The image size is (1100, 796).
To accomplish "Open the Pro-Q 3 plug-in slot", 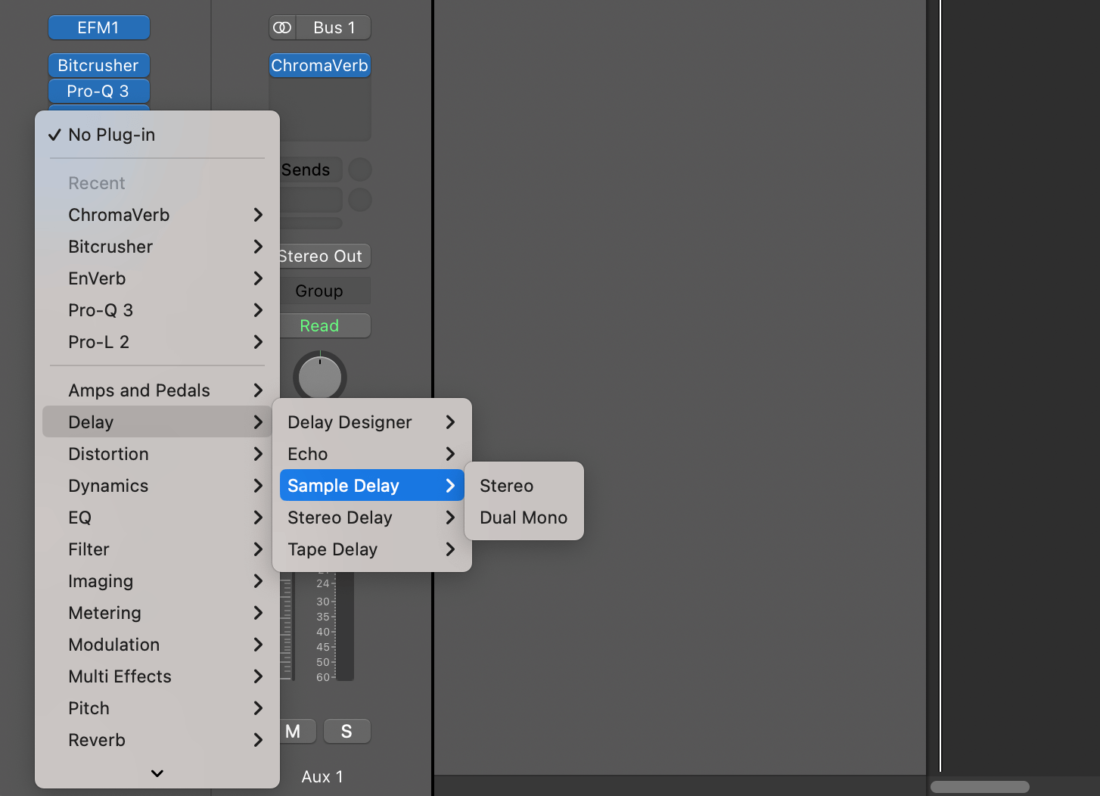I will click(98, 91).
